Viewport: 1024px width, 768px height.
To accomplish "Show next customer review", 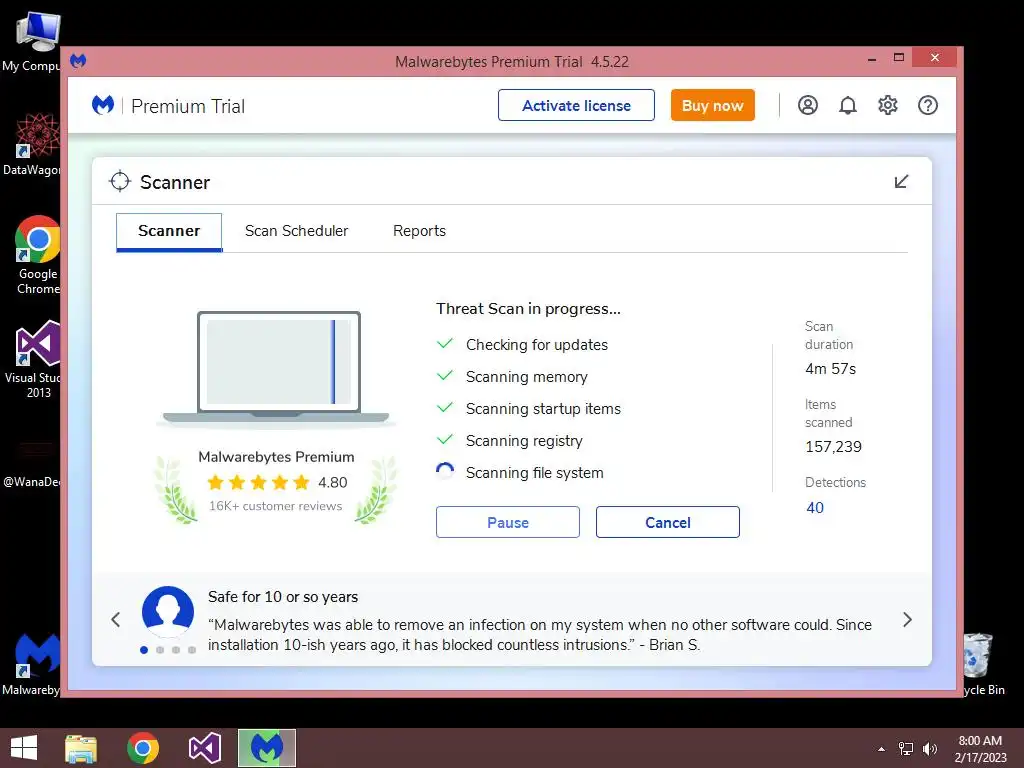I will (907, 620).
